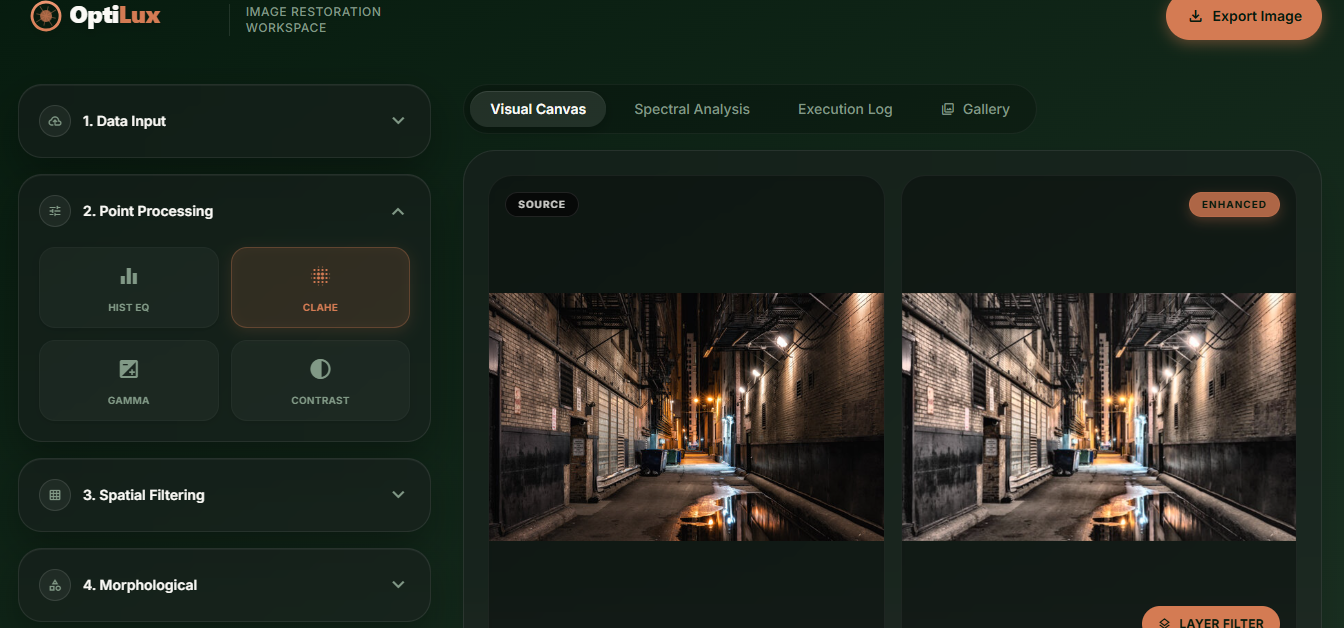Image resolution: width=1344 pixels, height=628 pixels.
Task: Click the Image Restoration Workspace text
Action: (313, 20)
